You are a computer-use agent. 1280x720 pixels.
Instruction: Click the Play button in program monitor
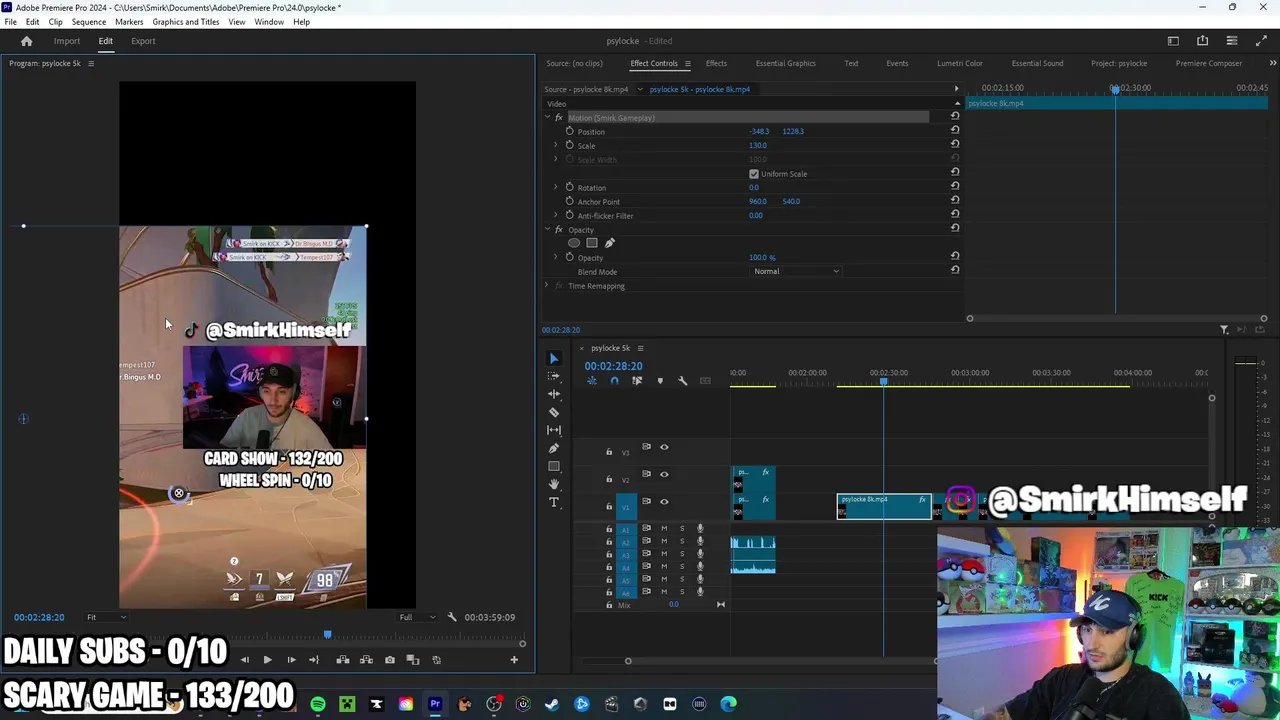(x=267, y=660)
